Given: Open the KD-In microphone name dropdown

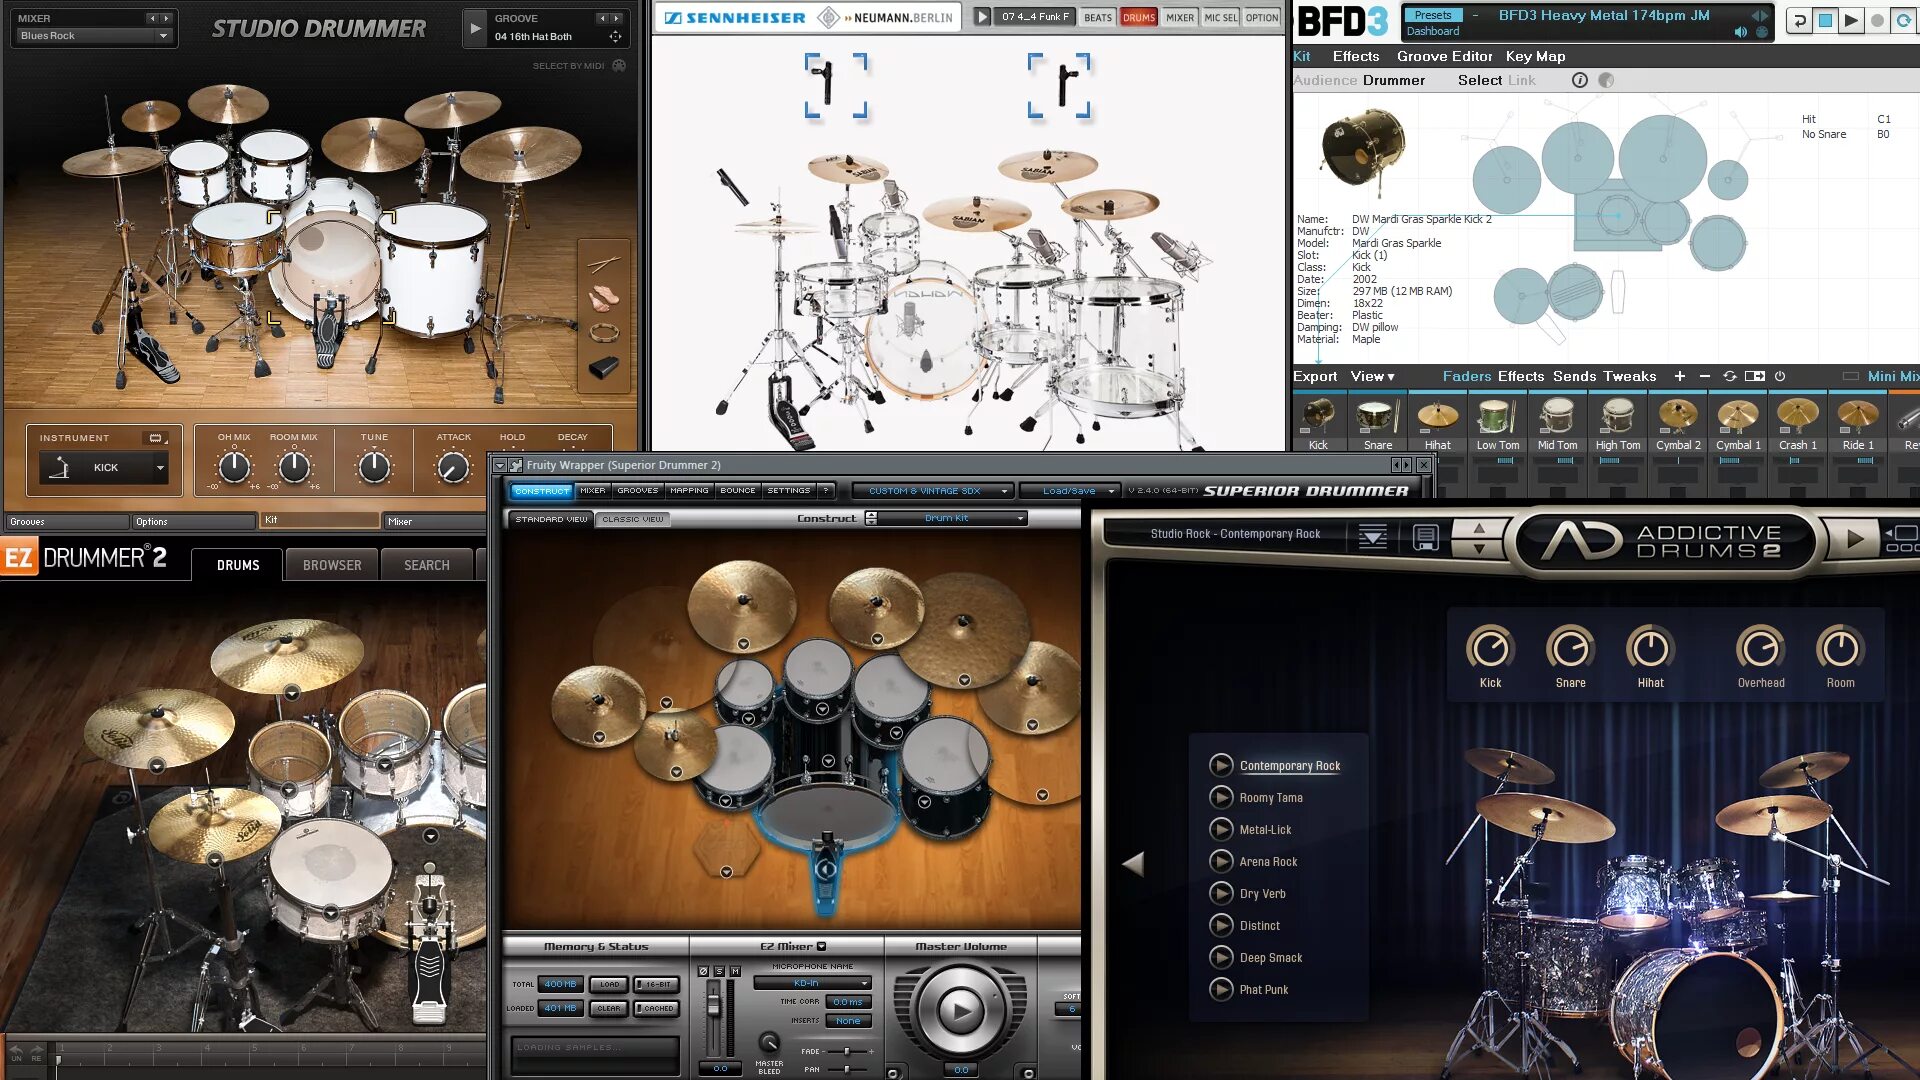Looking at the screenshot, I should point(812,984).
